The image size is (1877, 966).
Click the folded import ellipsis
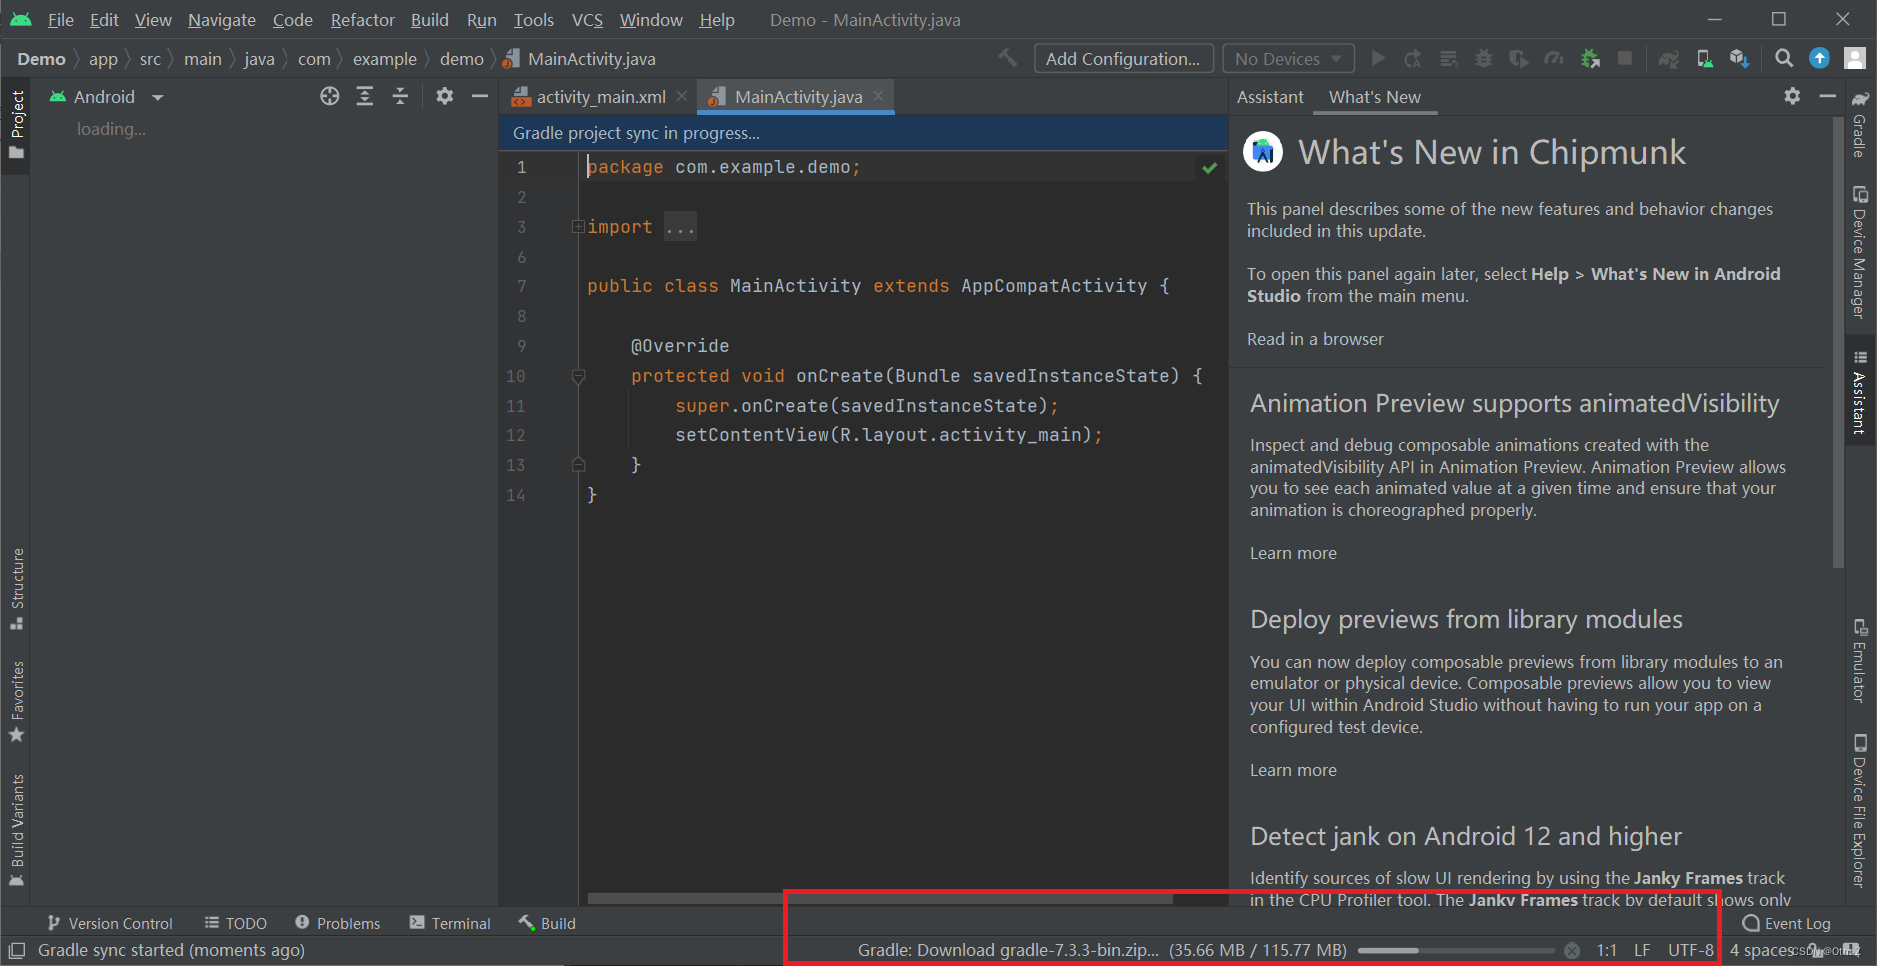pos(680,227)
